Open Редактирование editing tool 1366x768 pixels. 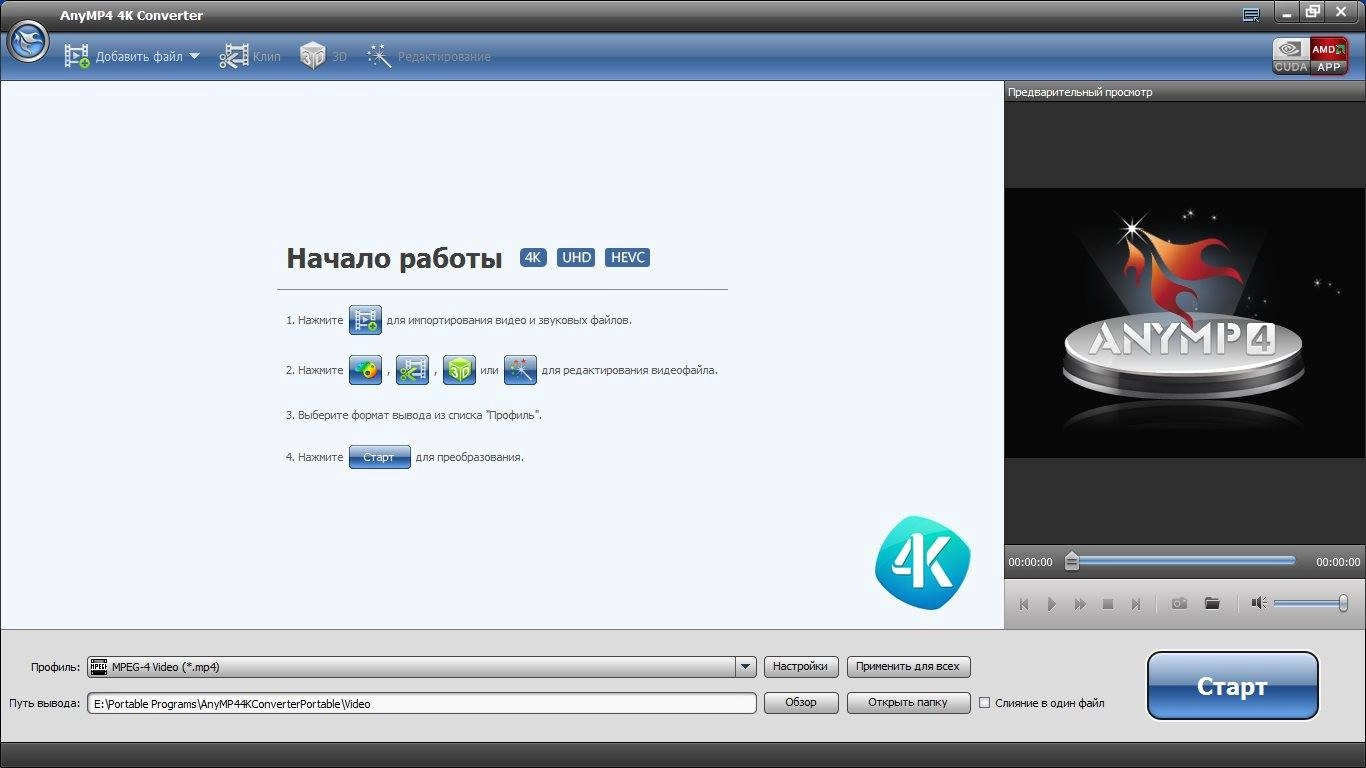(x=428, y=56)
